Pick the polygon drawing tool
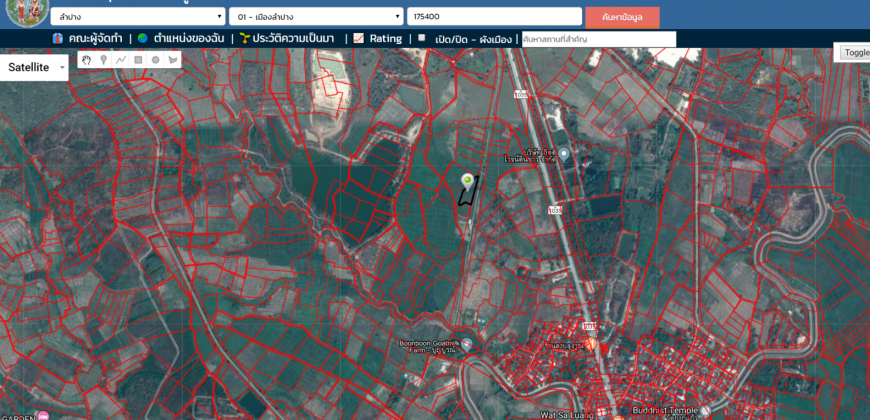Image resolution: width=870 pixels, height=420 pixels. (173, 60)
